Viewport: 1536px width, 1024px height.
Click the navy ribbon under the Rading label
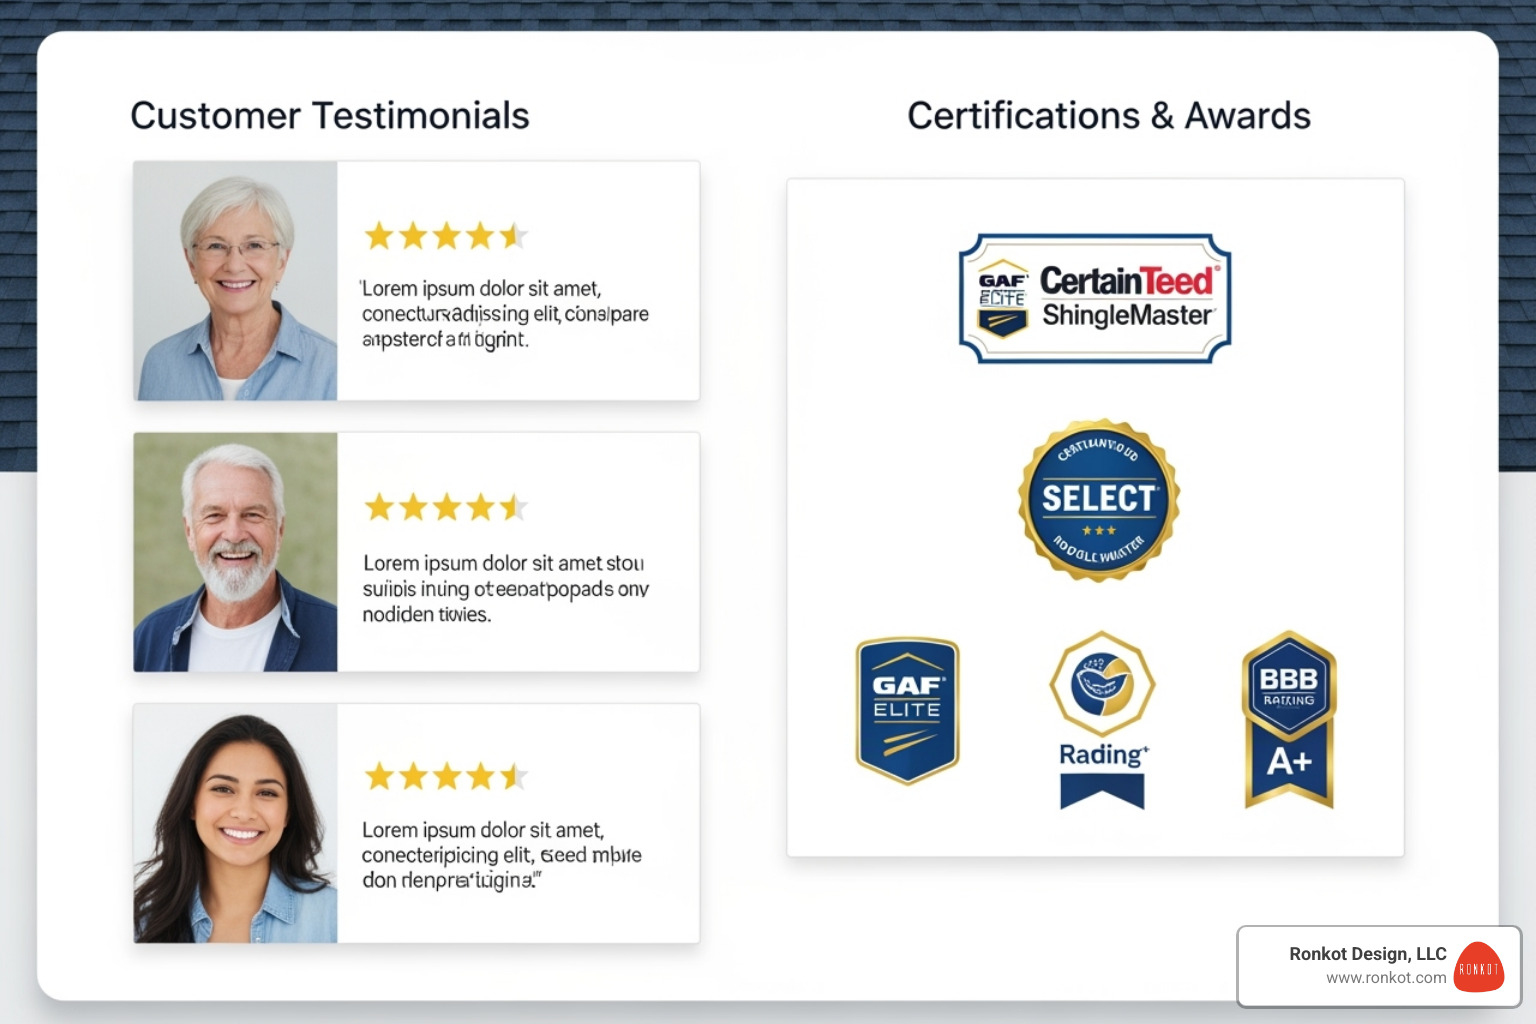(x=1102, y=791)
